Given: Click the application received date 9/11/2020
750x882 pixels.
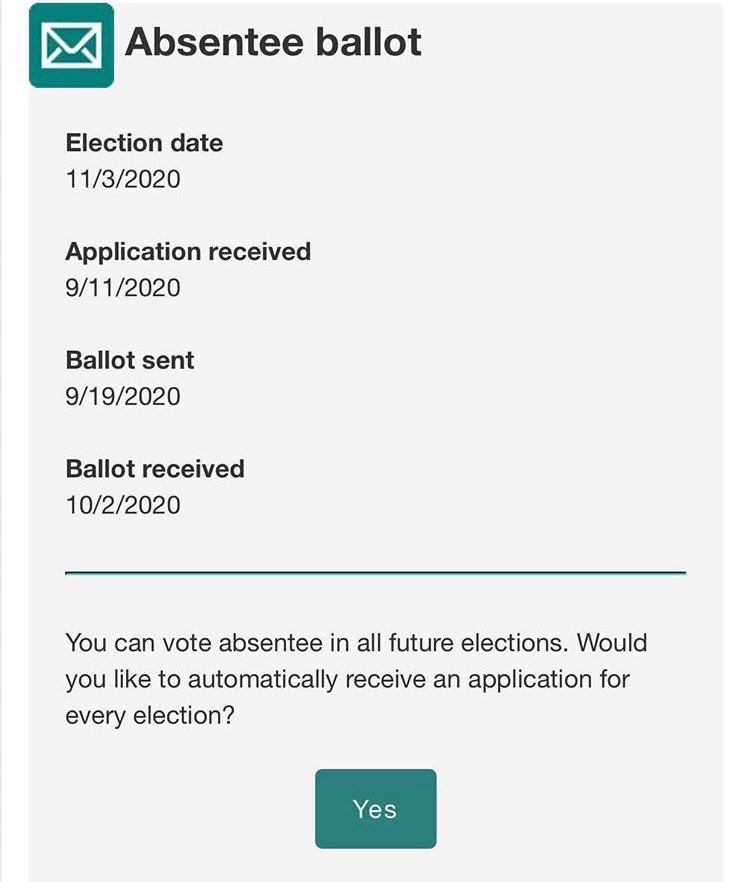Looking at the screenshot, I should pyautogui.click(x=123, y=288).
